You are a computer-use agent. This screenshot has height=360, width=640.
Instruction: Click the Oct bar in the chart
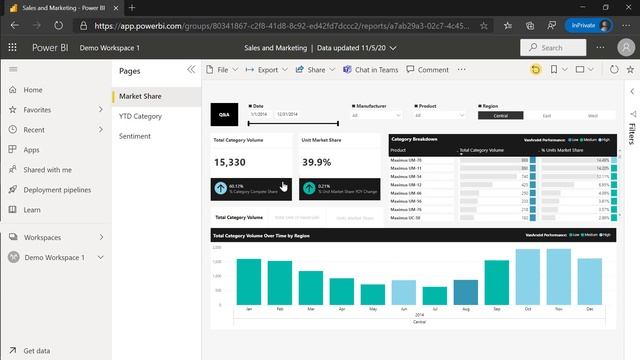528,277
